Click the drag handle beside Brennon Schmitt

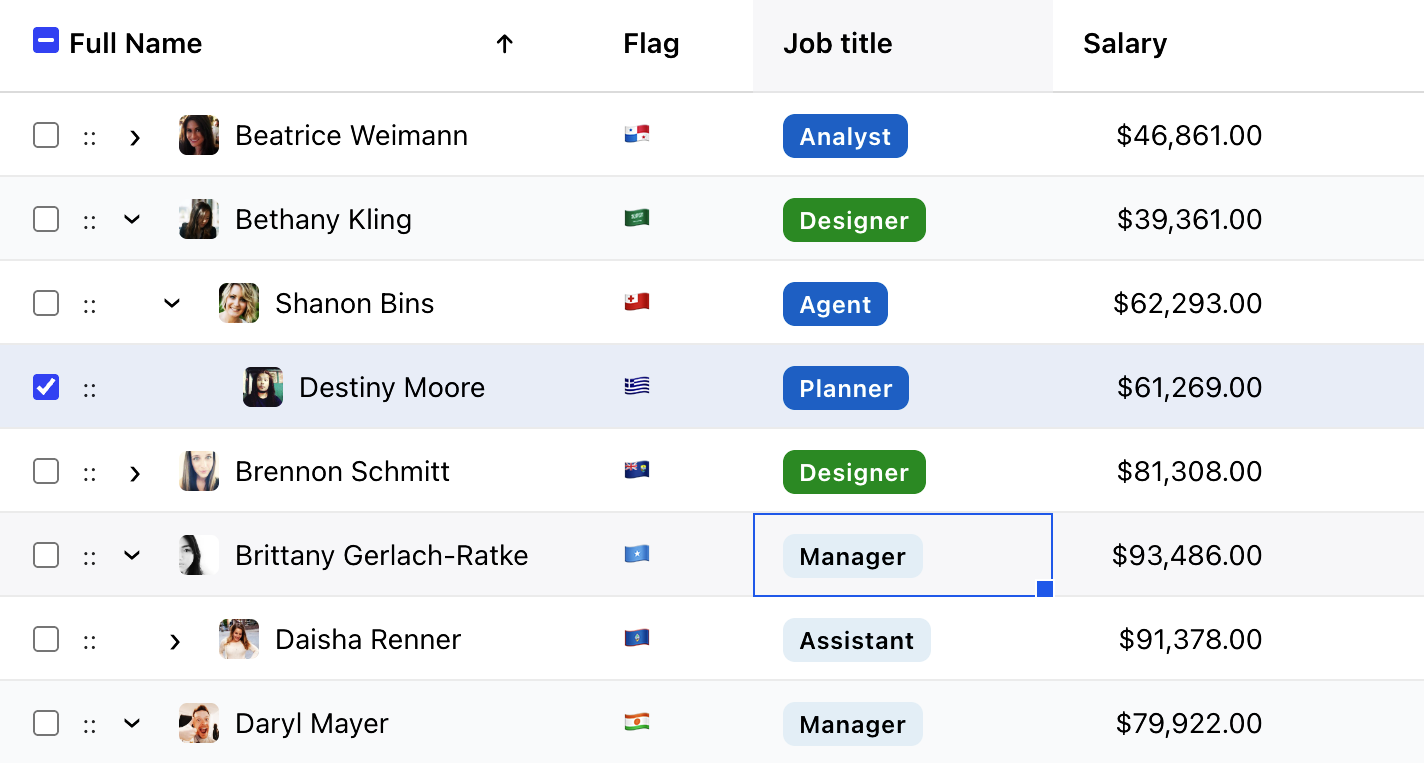(x=89, y=471)
